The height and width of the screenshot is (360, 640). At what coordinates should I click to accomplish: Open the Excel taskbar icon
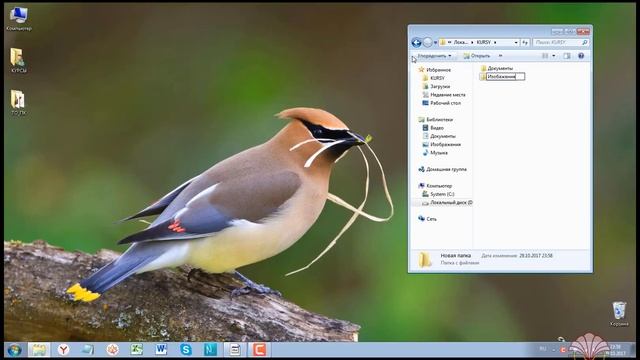(136, 350)
